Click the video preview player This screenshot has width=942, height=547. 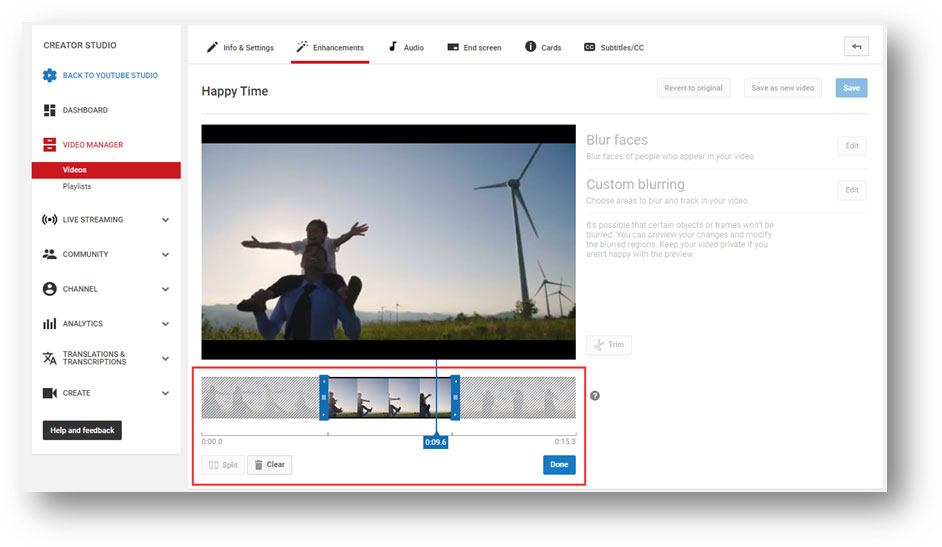(x=388, y=242)
